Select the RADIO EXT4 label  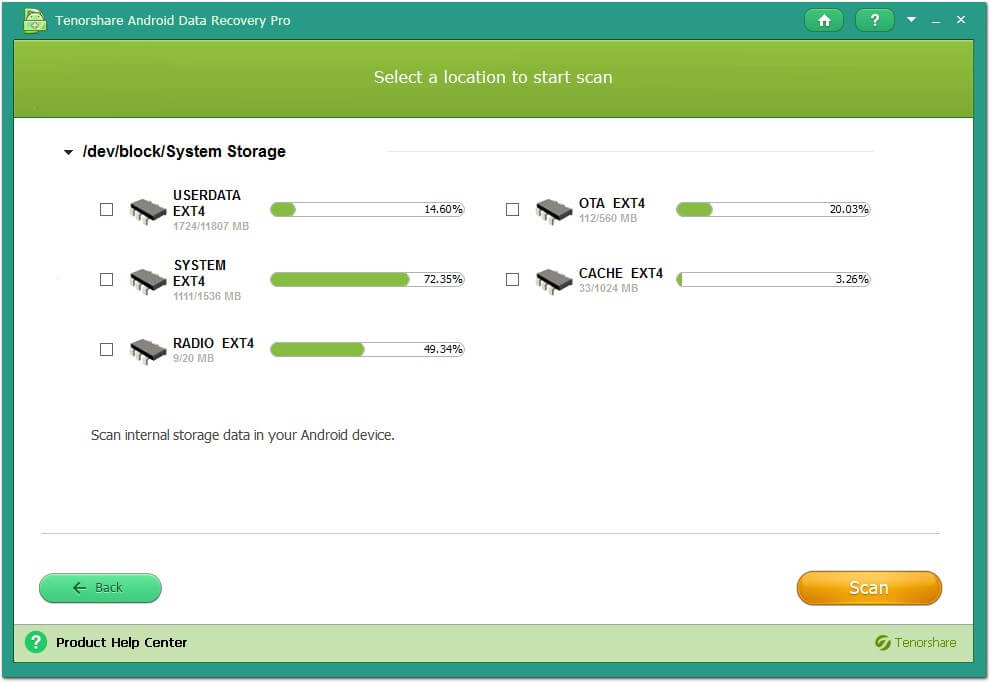point(213,343)
